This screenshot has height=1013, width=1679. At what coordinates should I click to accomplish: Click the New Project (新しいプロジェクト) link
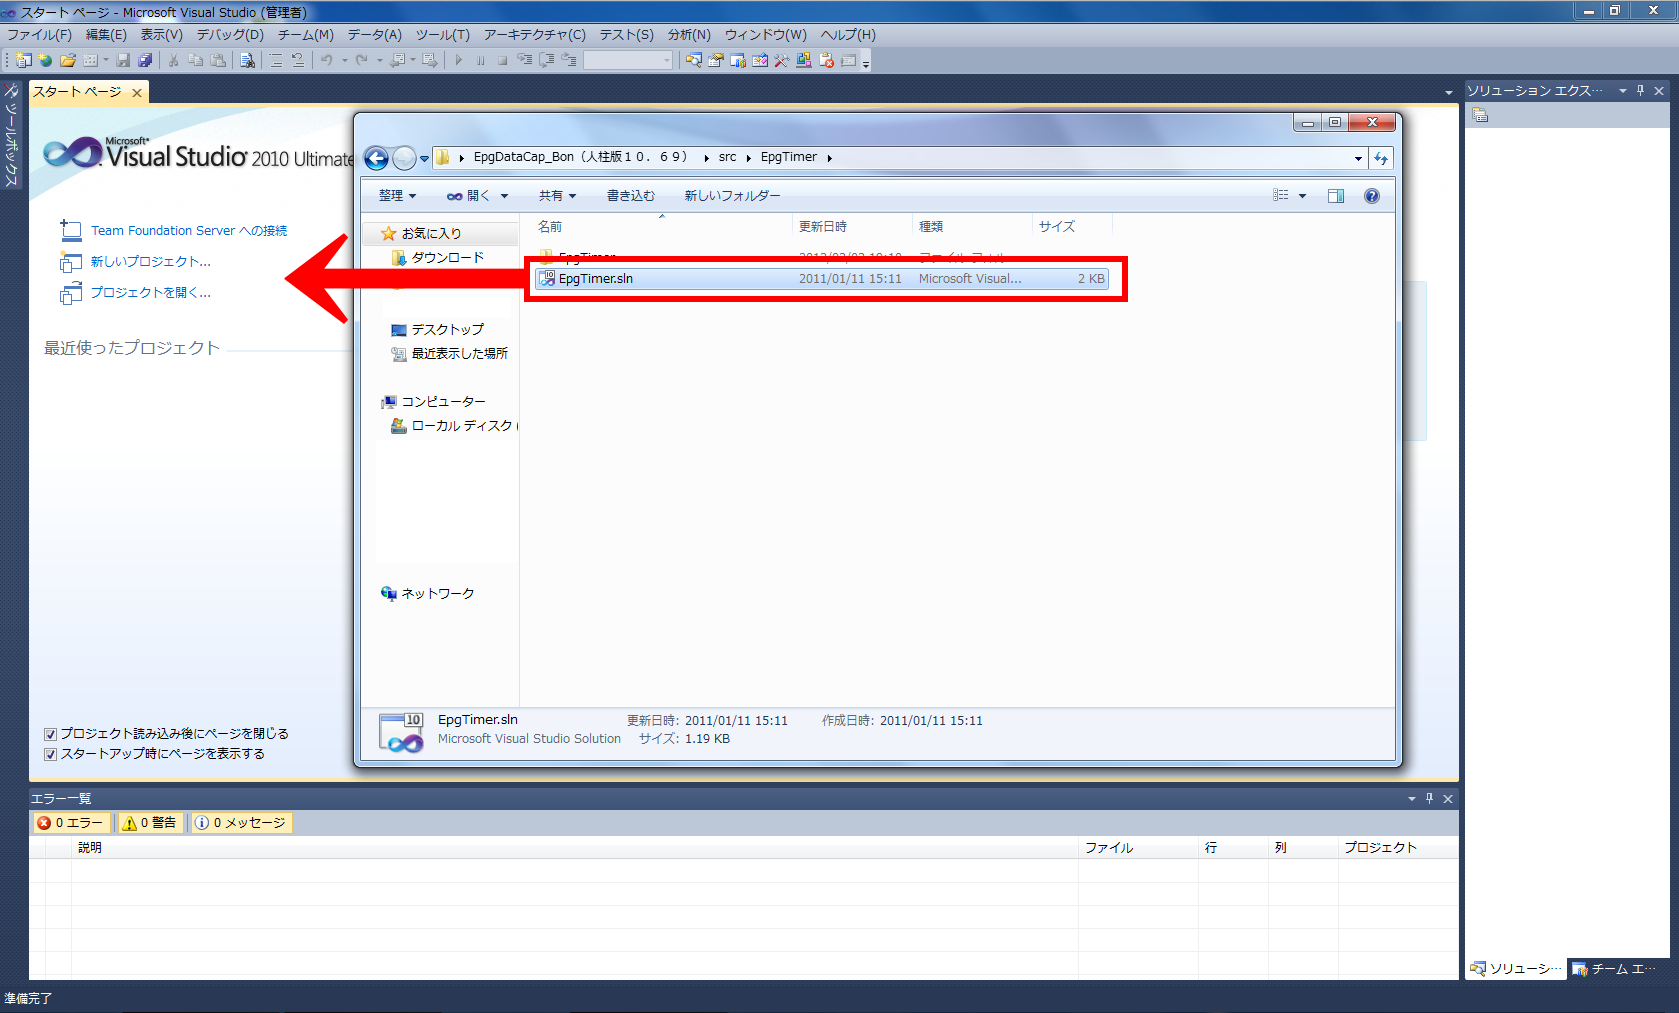(151, 262)
